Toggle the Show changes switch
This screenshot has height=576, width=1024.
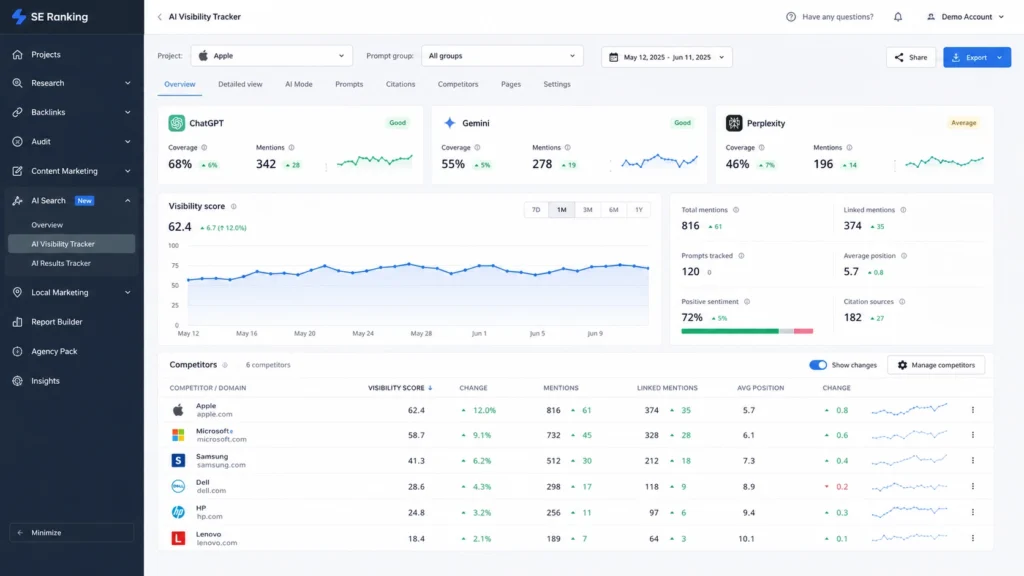[818, 365]
